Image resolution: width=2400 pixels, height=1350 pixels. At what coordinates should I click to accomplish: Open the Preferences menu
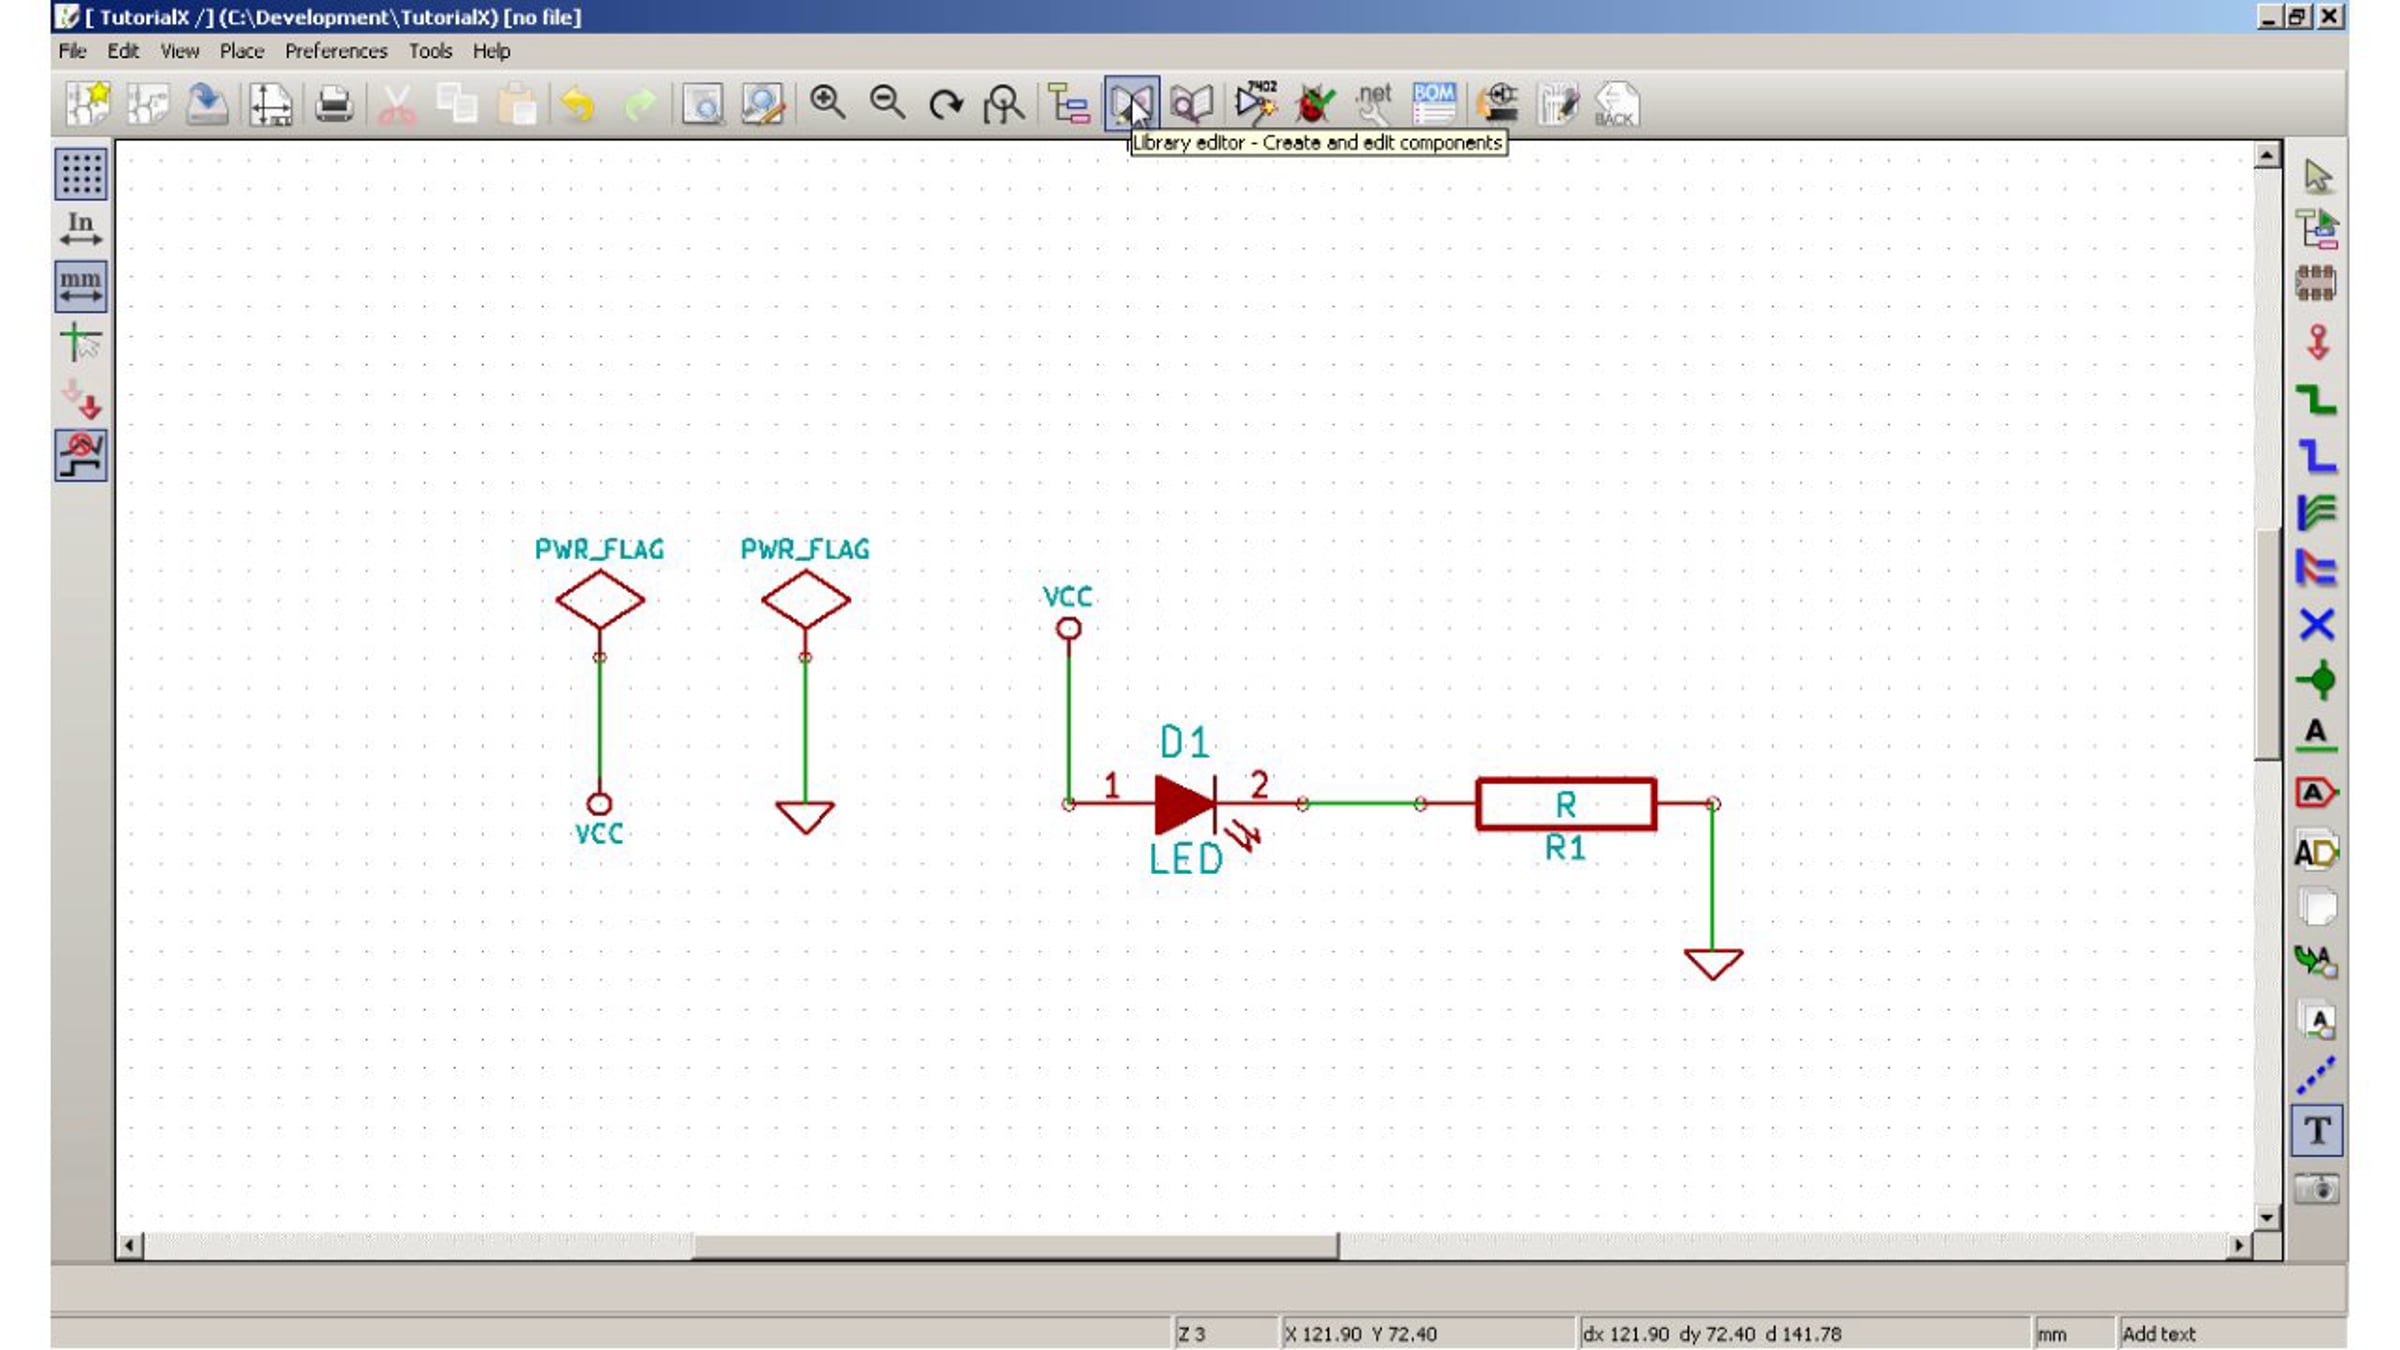pos(335,51)
